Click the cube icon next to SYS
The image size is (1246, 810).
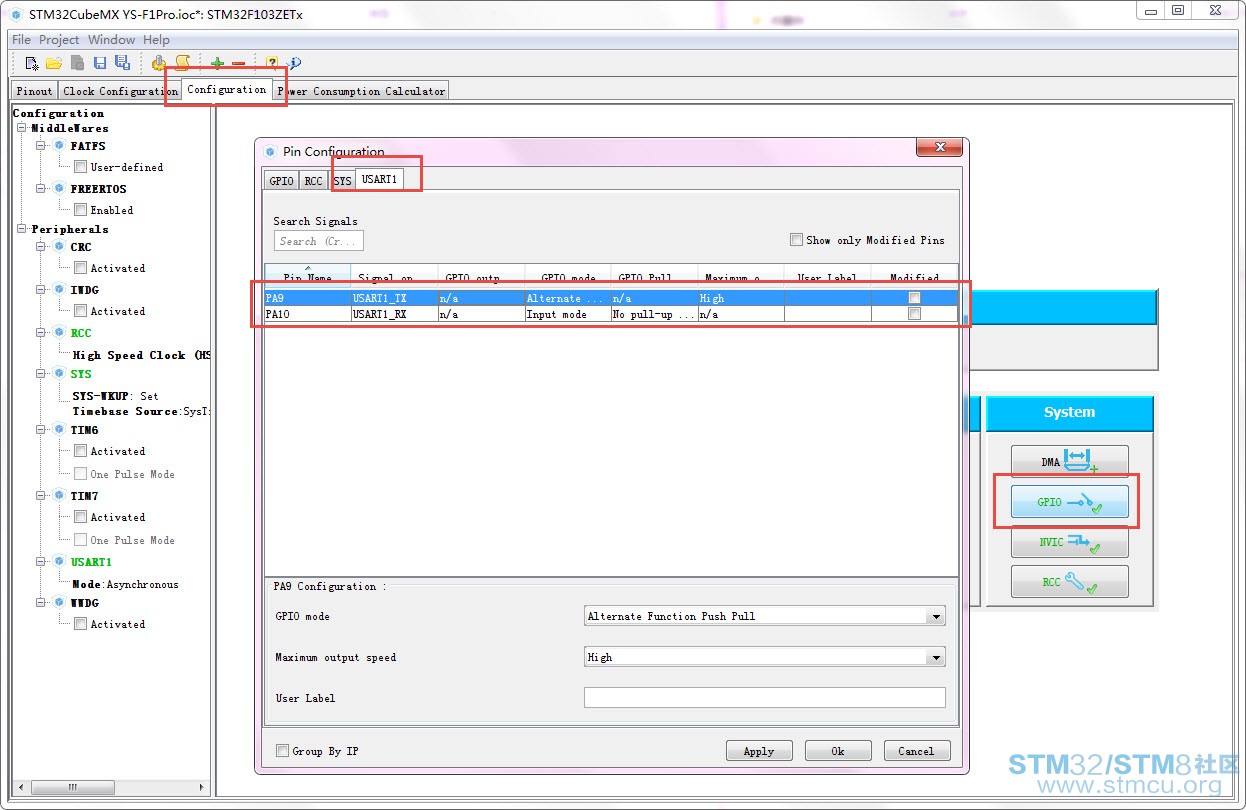59,373
